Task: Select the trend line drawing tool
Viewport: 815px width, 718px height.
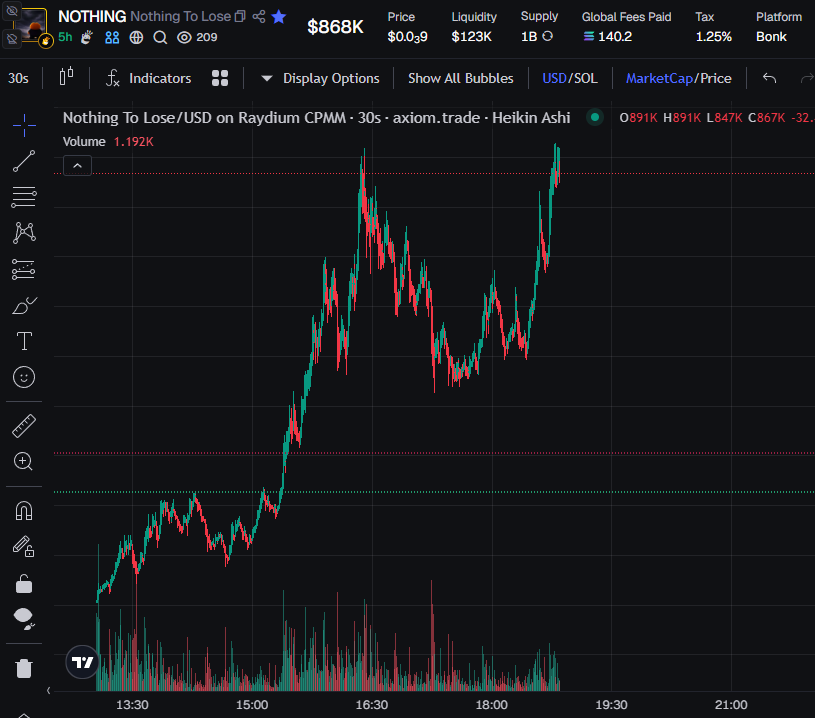Action: (24, 161)
